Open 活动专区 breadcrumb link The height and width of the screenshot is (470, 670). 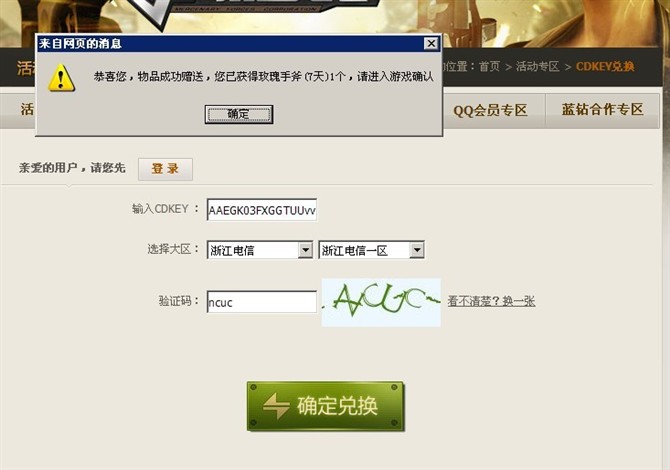tap(537, 67)
